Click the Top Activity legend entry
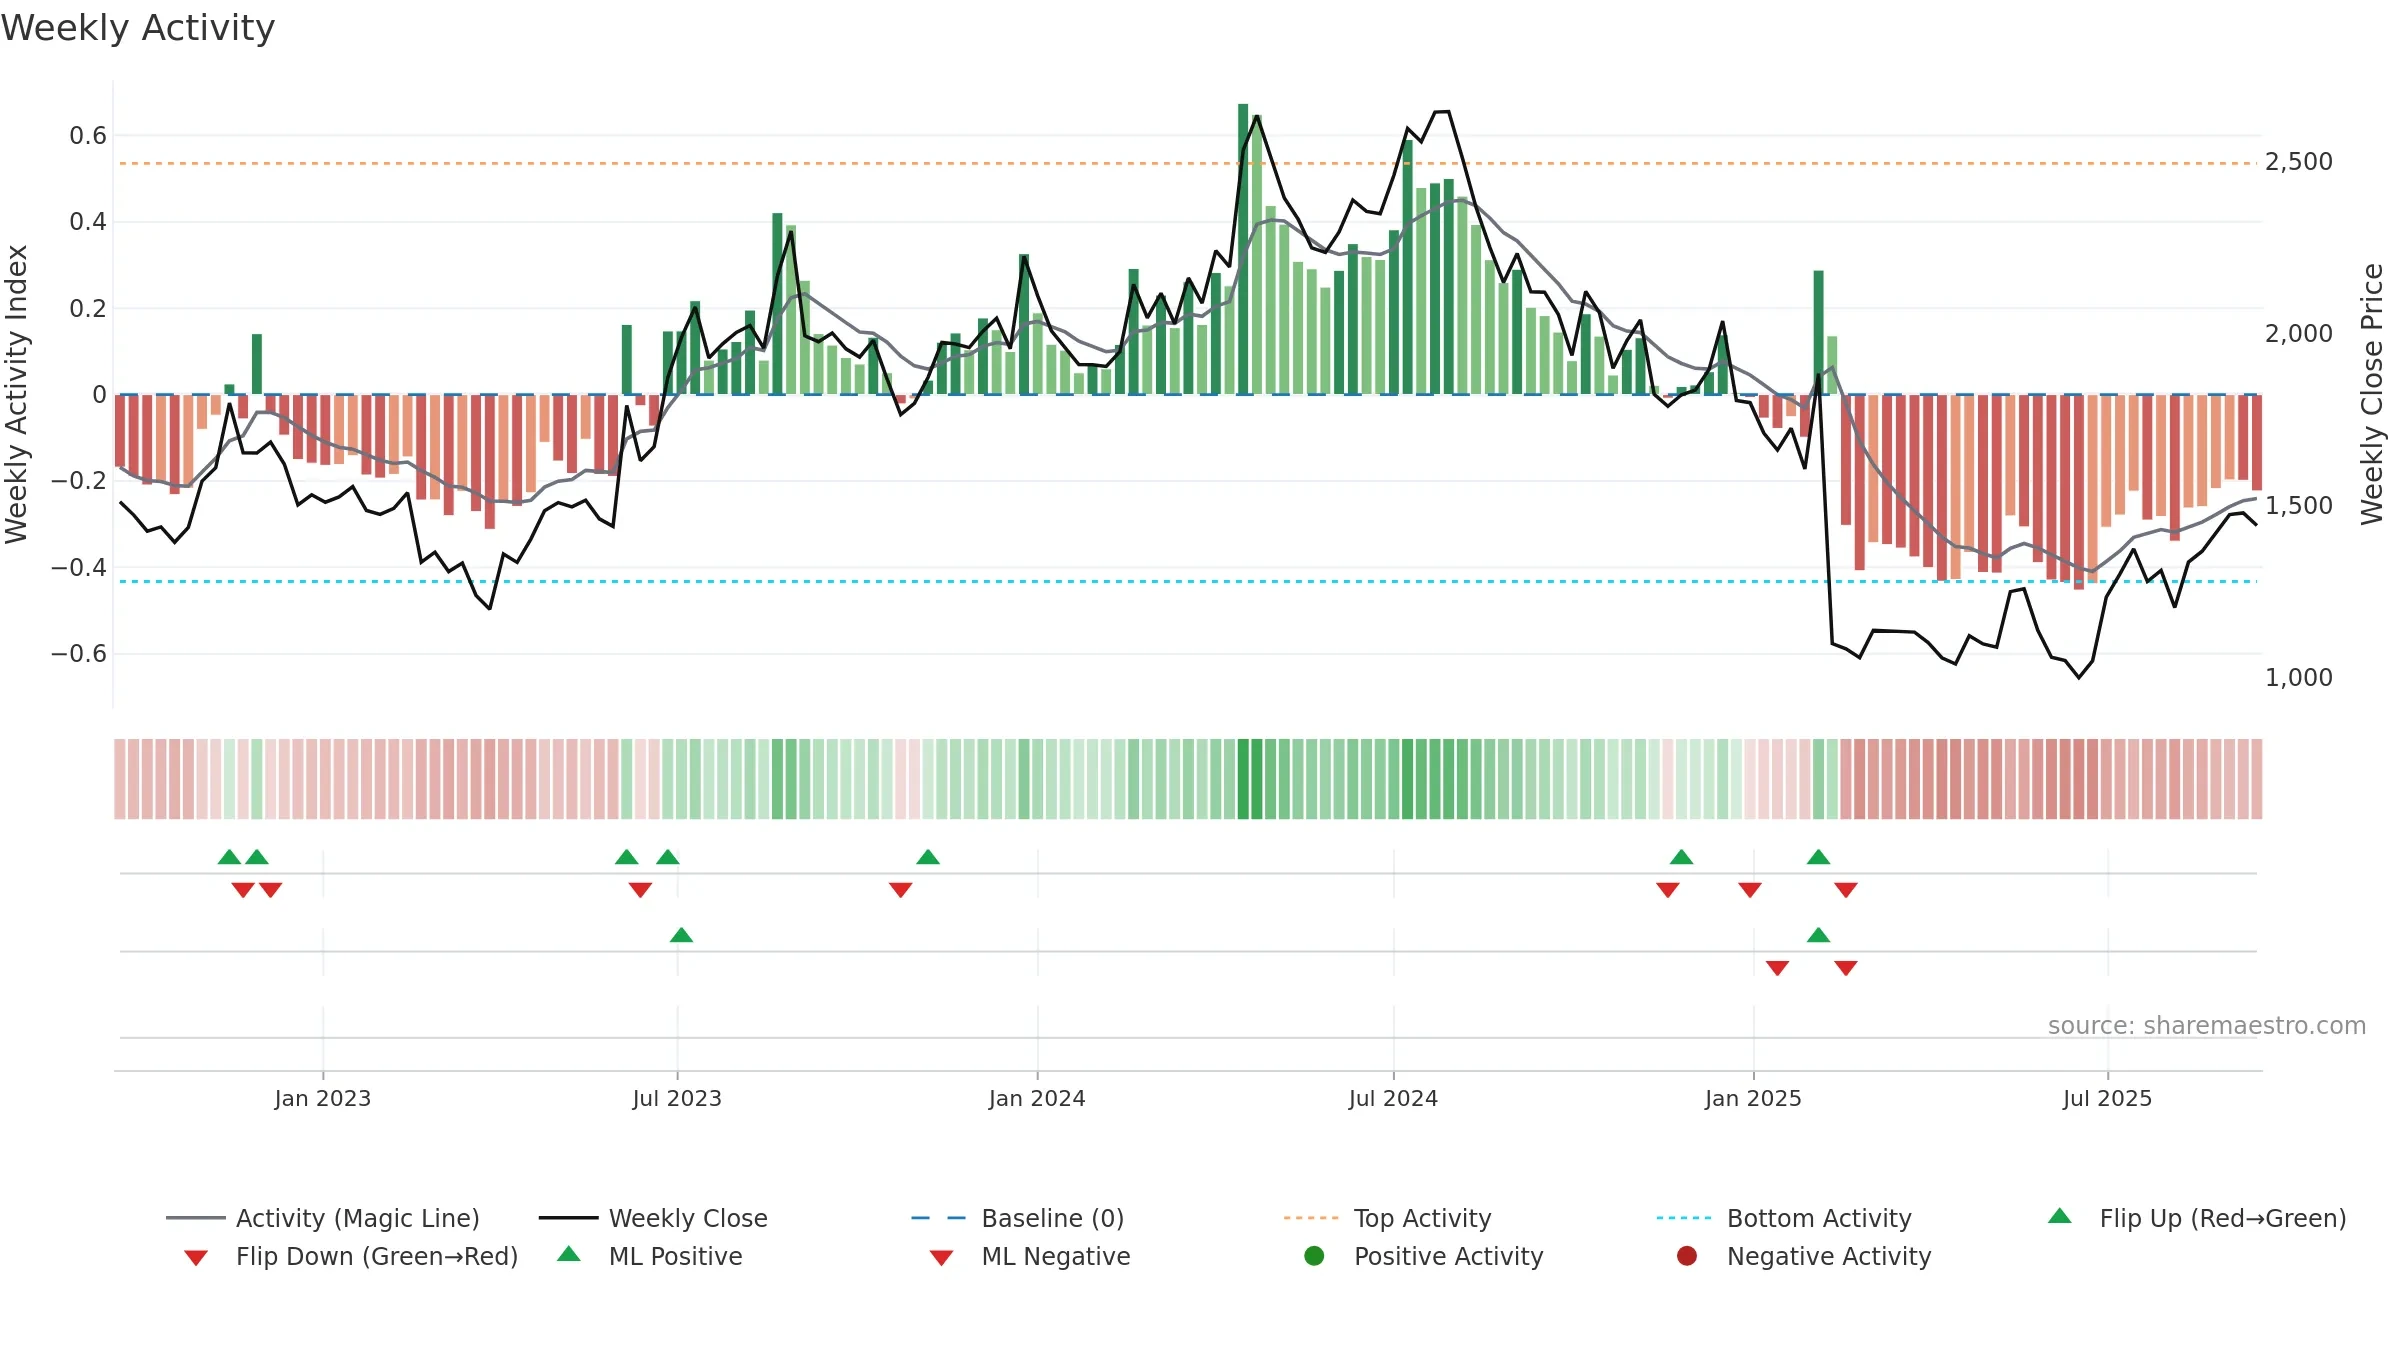The height and width of the screenshot is (1350, 2400). click(x=1387, y=1218)
